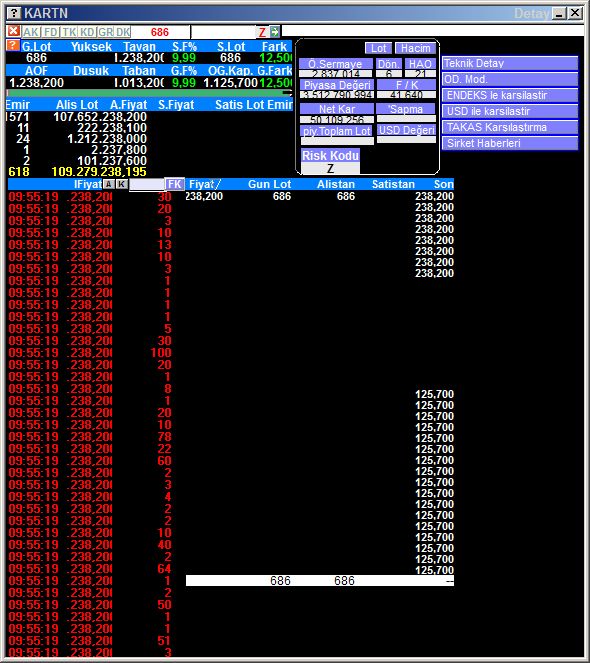Select the KD toolbar item
The image size is (590, 663).
pos(87,32)
